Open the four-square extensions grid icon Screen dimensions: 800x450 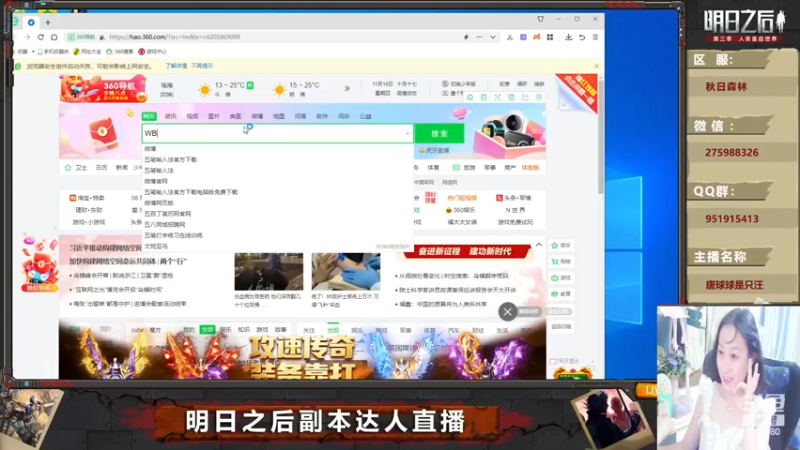coord(549,37)
